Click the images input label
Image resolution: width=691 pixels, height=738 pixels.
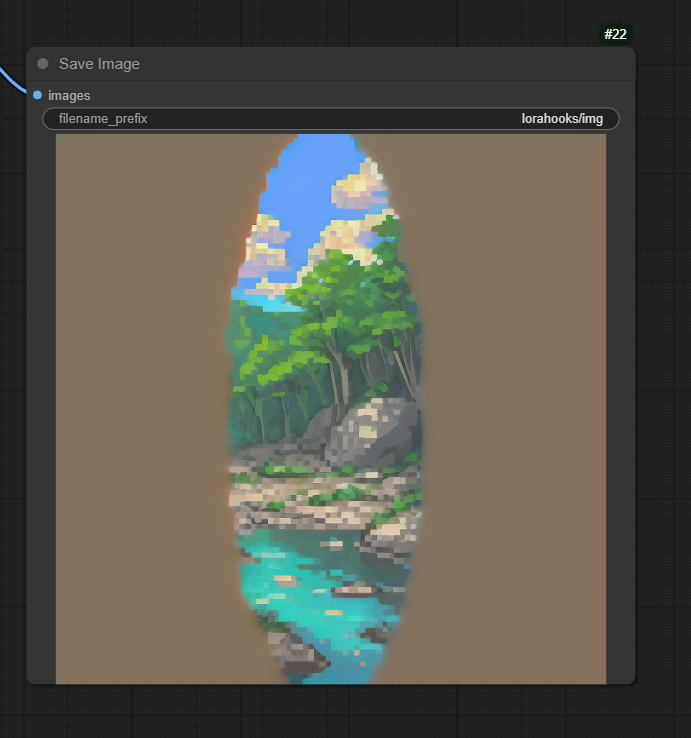click(69, 95)
